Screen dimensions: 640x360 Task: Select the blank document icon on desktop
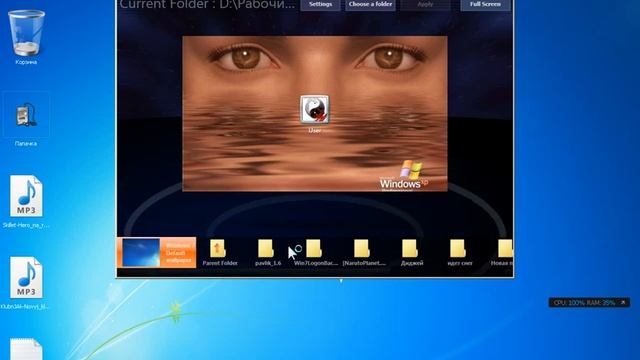(x=26, y=349)
